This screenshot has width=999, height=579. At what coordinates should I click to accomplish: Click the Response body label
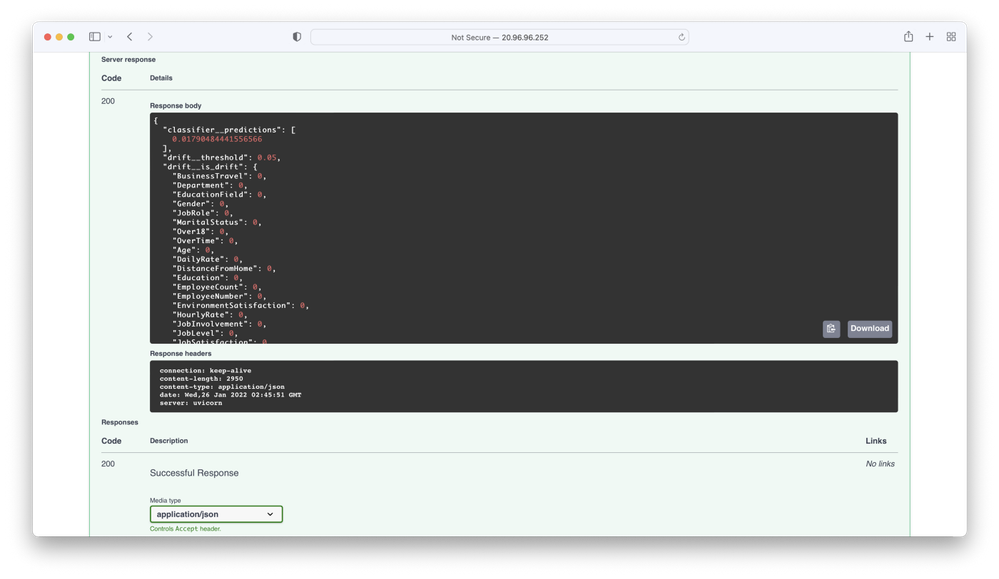[x=175, y=106]
